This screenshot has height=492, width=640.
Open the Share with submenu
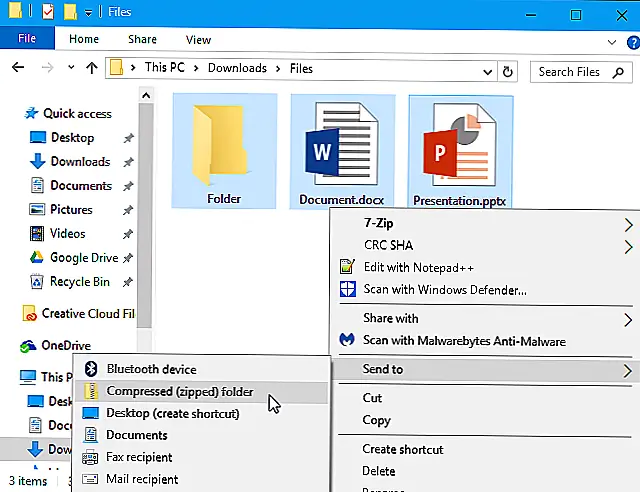point(390,318)
